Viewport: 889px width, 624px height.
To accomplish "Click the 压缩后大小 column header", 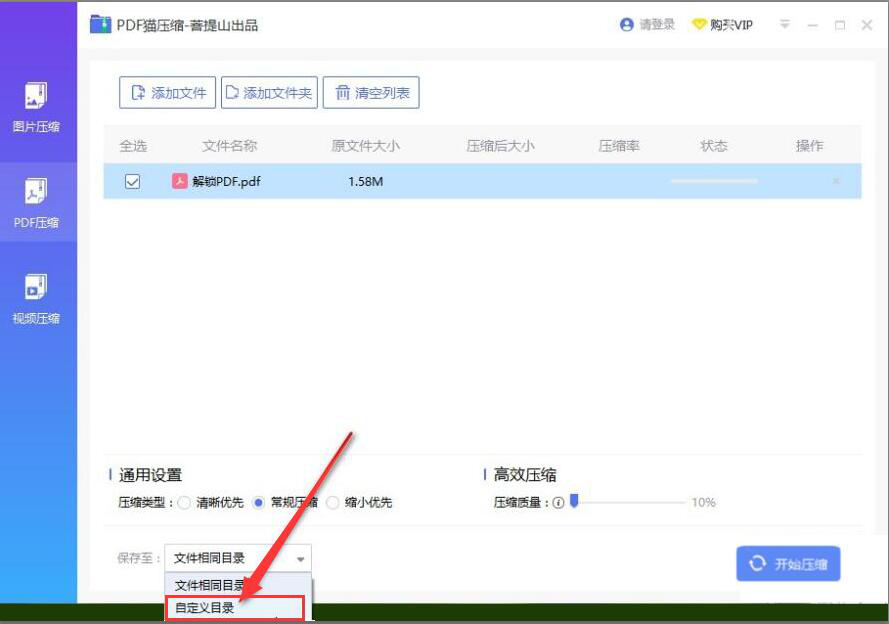I will [501, 146].
